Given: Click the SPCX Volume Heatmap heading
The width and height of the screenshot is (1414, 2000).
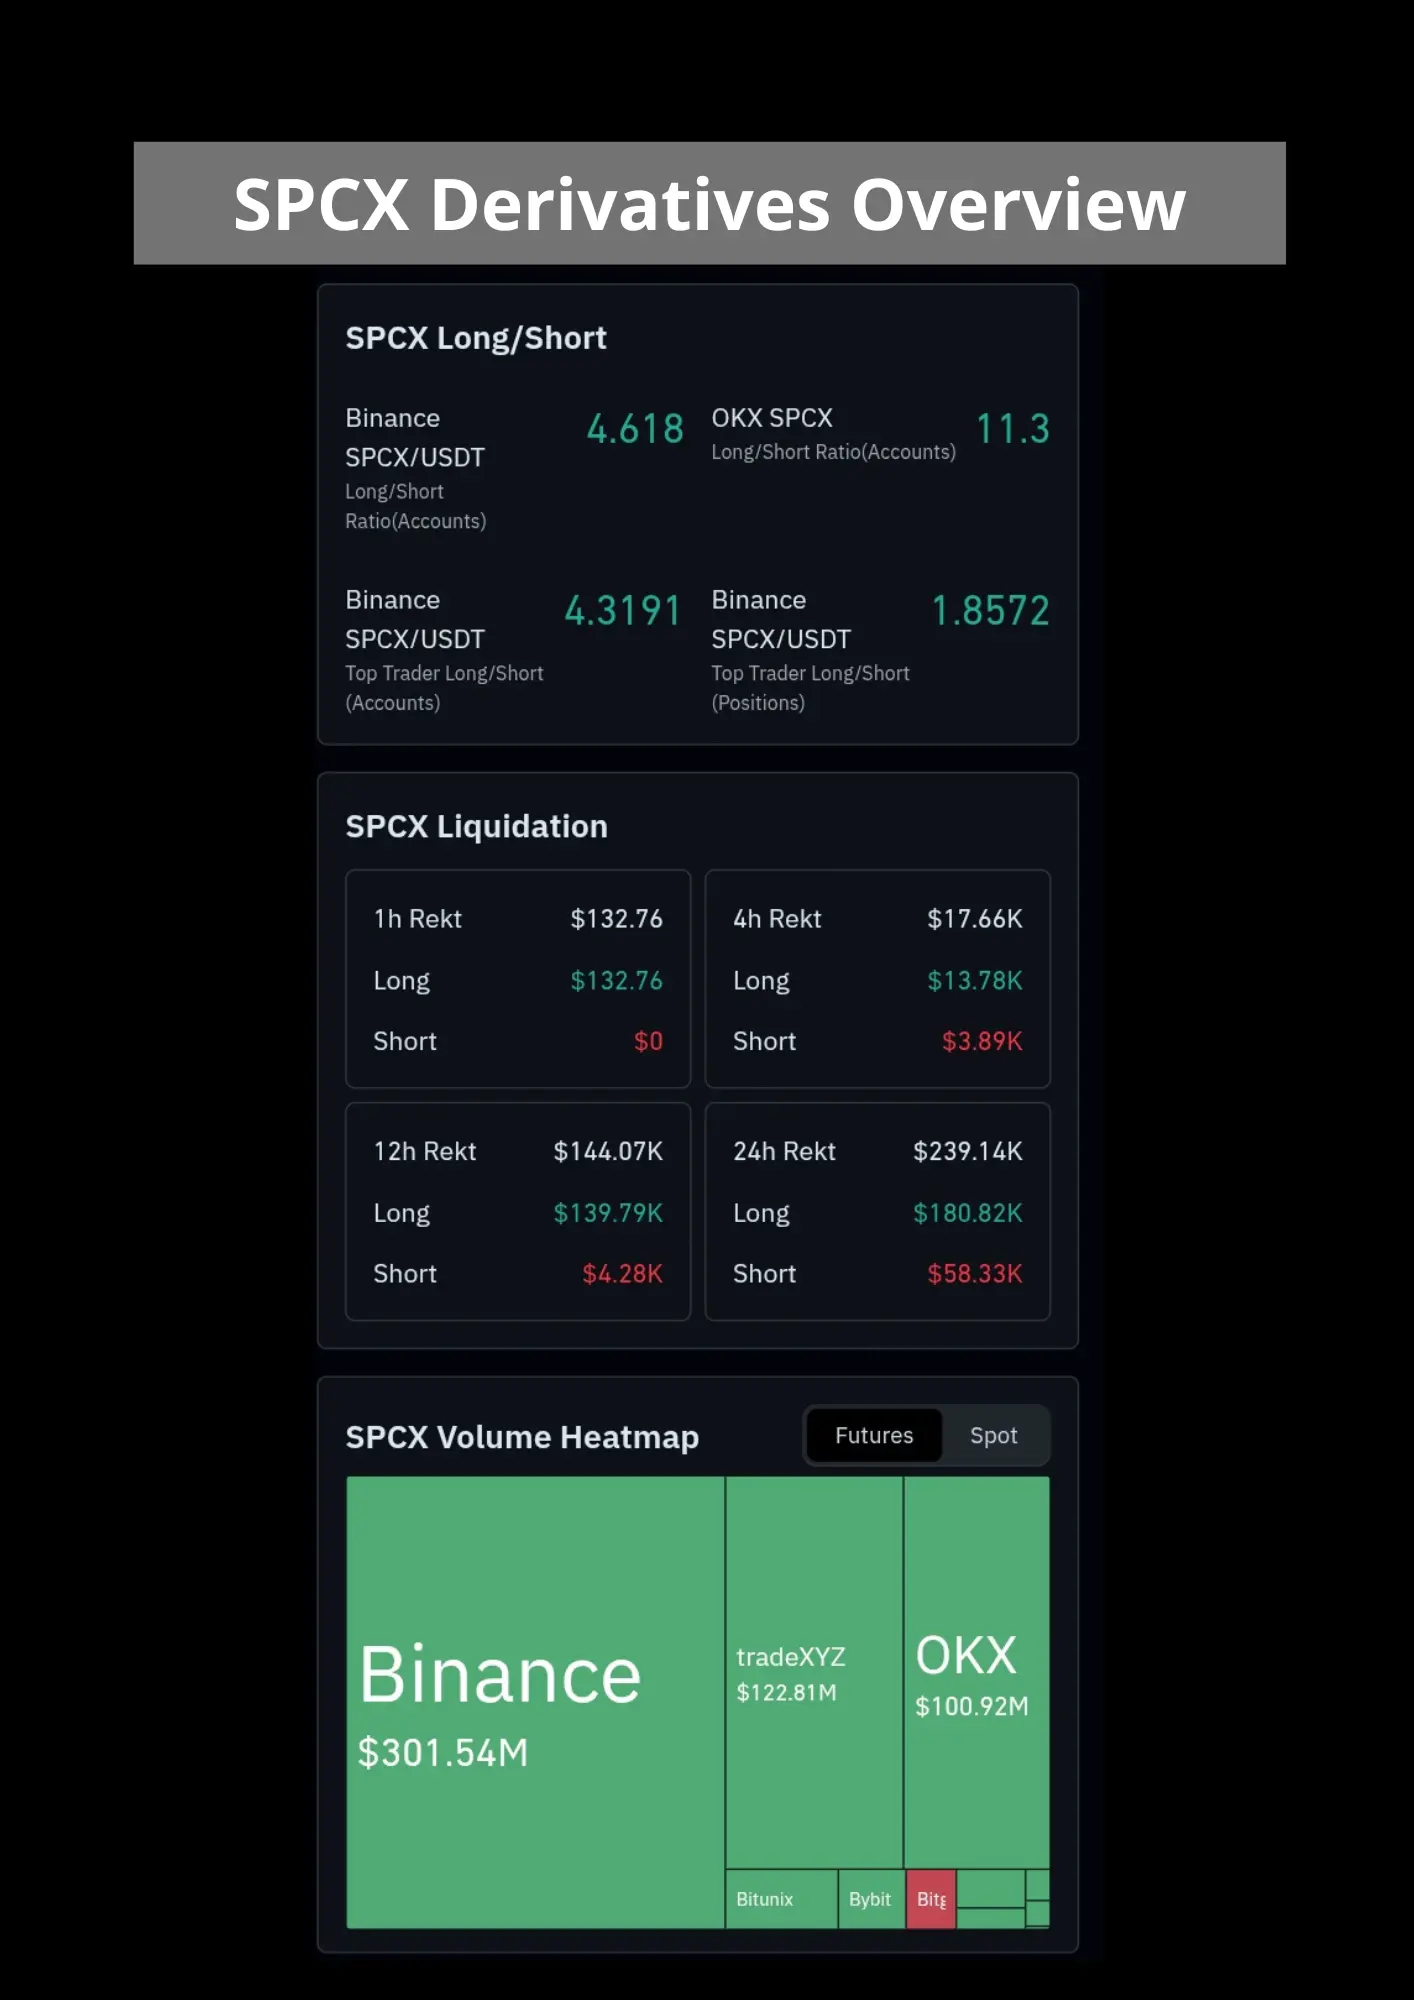Looking at the screenshot, I should click(x=522, y=1437).
